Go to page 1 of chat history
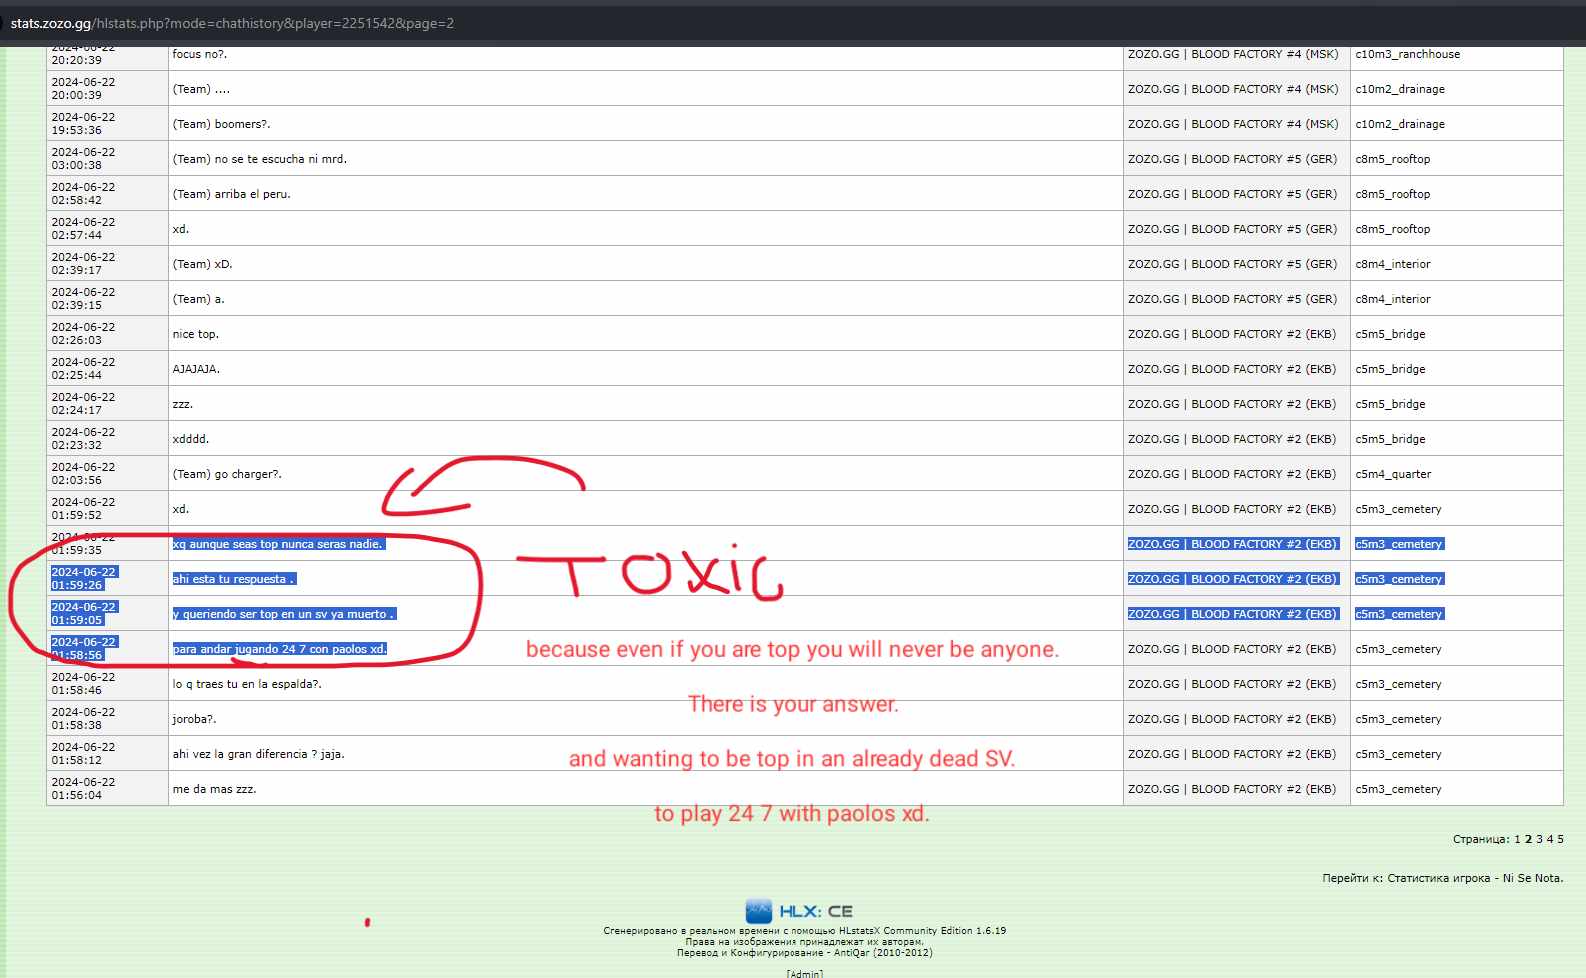 coord(1516,839)
